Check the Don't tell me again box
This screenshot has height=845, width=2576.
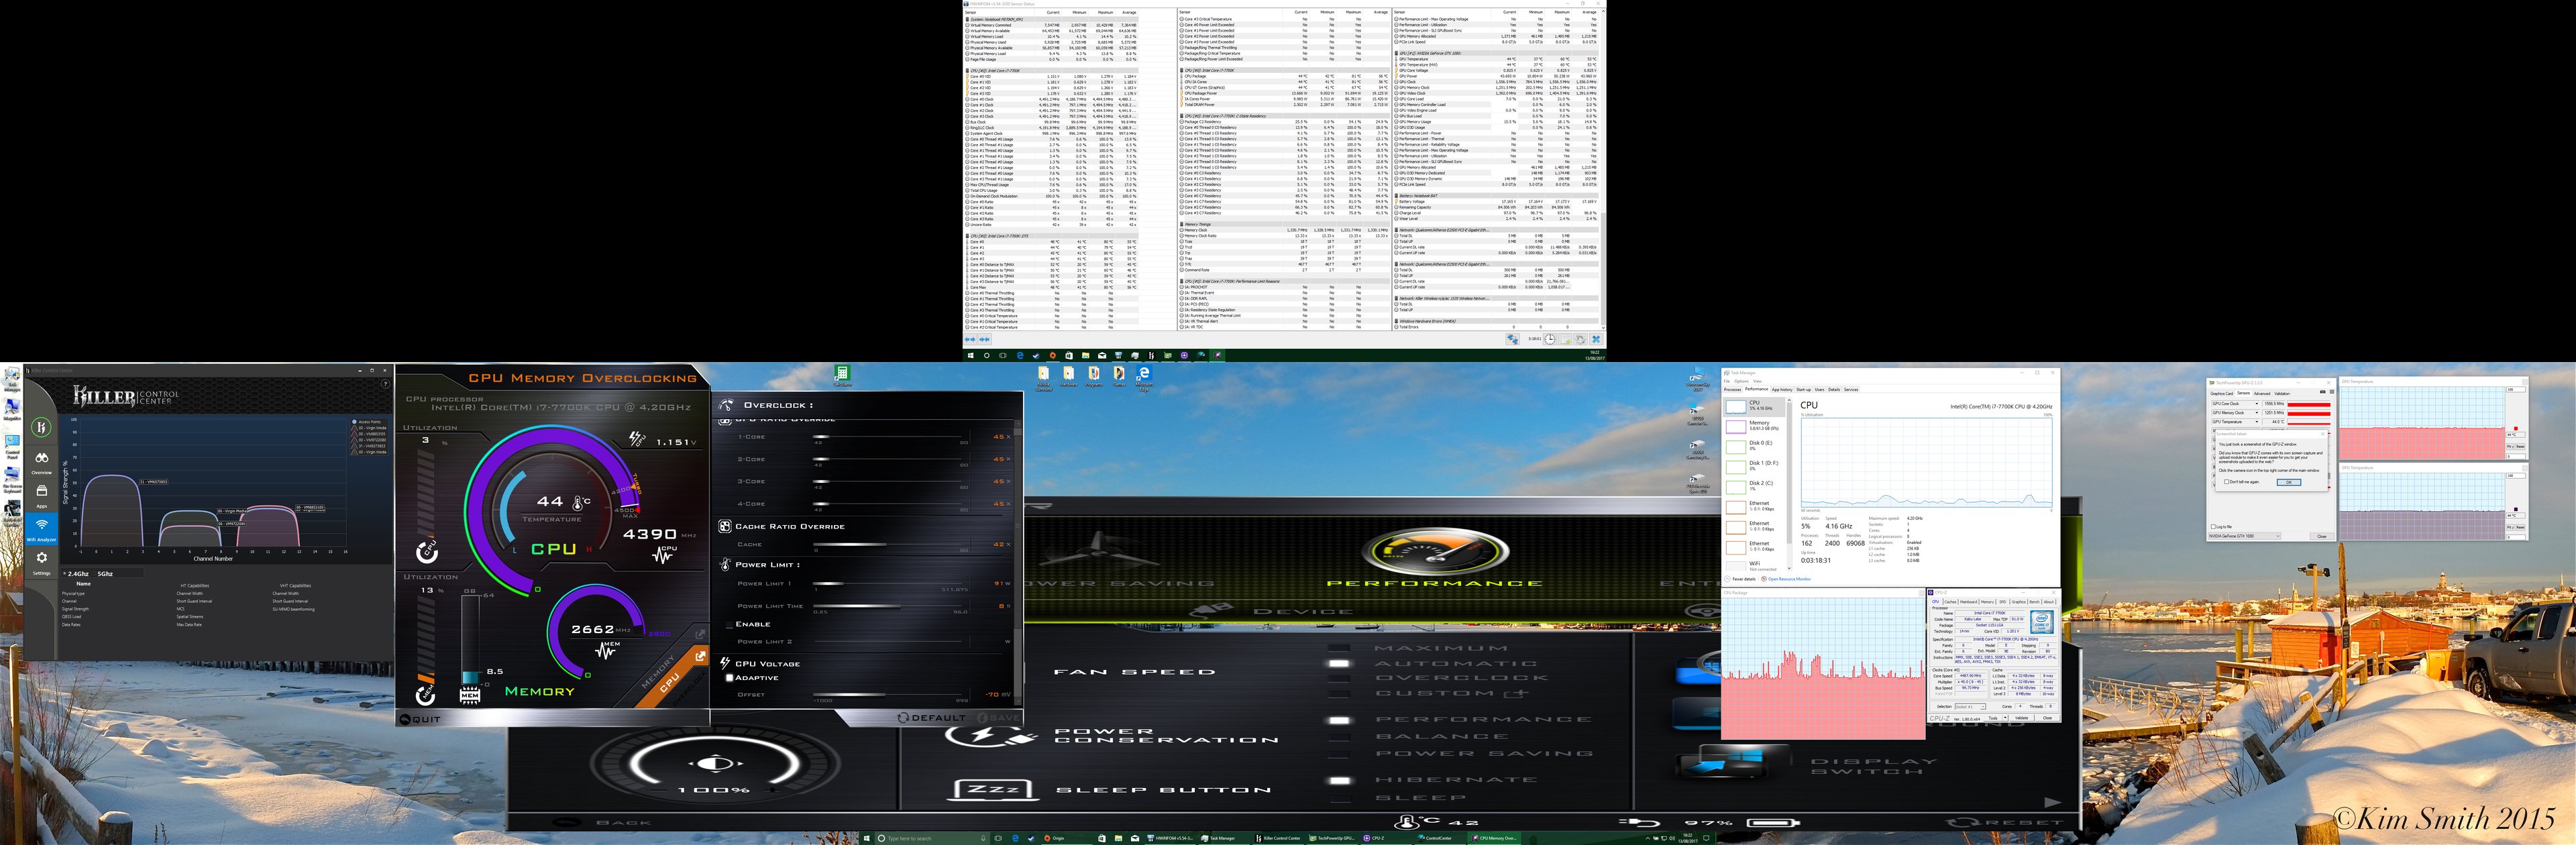point(2227,482)
